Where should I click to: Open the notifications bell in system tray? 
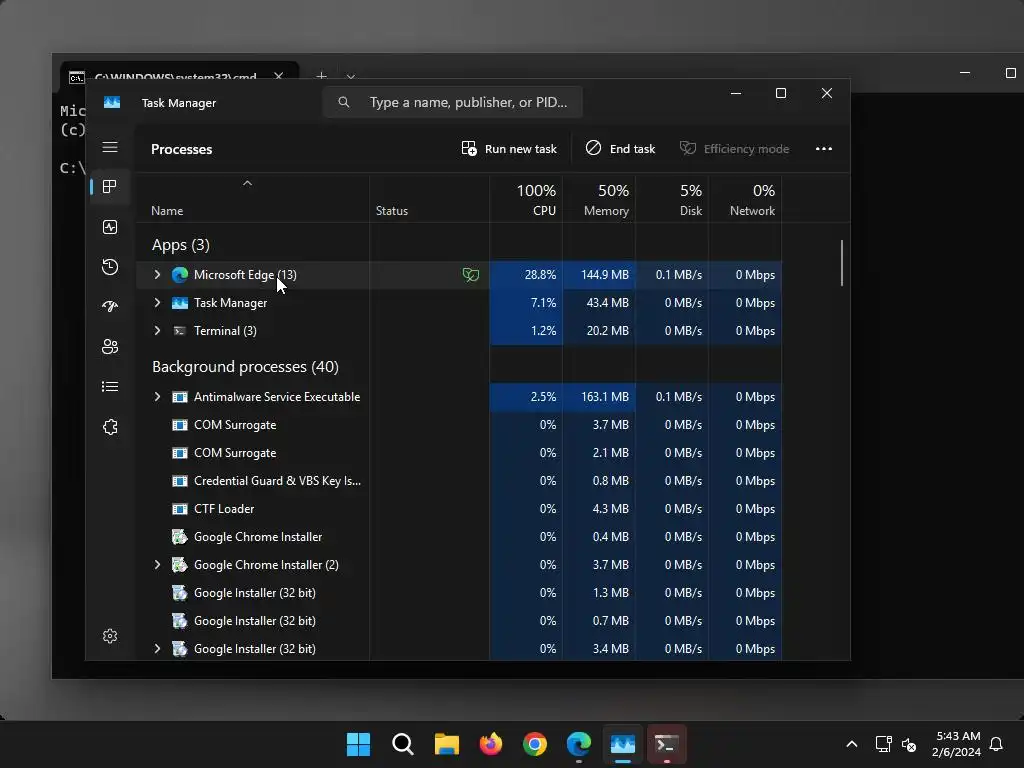click(x=997, y=744)
